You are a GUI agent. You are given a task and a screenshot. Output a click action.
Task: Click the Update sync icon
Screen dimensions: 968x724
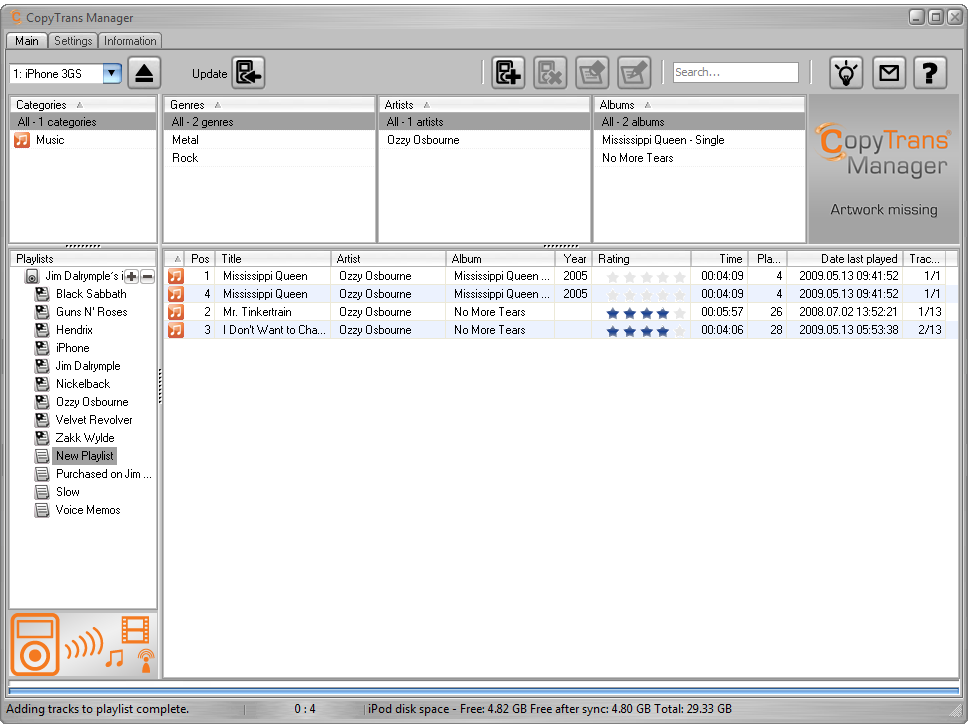click(248, 73)
